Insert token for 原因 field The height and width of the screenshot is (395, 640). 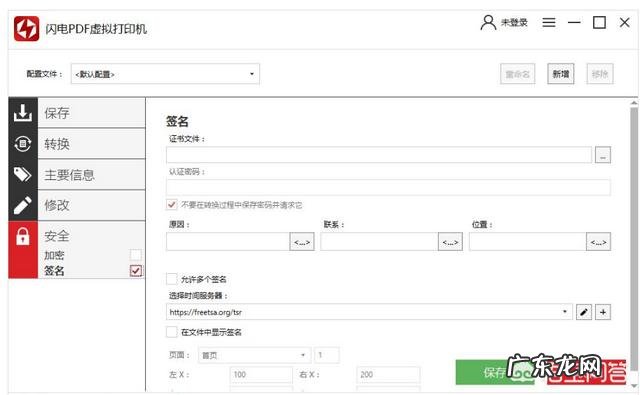click(302, 242)
